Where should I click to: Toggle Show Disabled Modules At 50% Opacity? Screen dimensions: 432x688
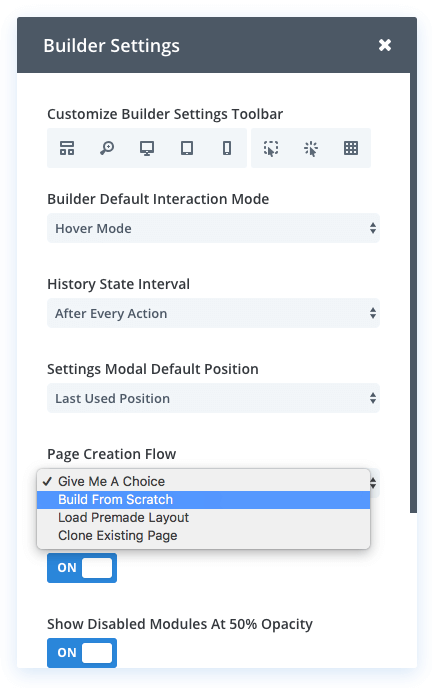(82, 653)
